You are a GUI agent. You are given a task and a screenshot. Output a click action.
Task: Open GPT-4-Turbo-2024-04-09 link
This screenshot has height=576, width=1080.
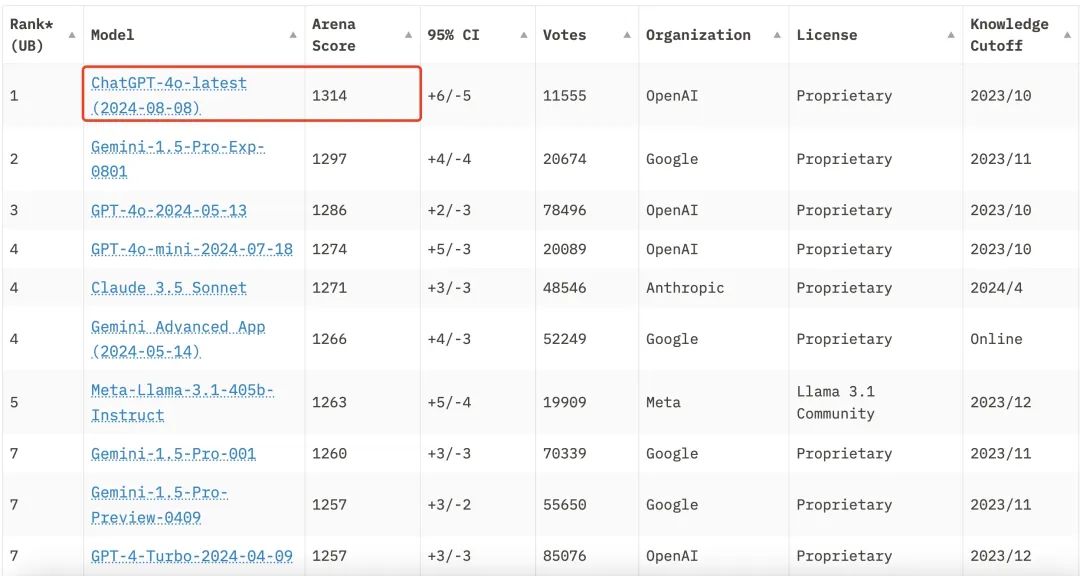(x=191, y=556)
